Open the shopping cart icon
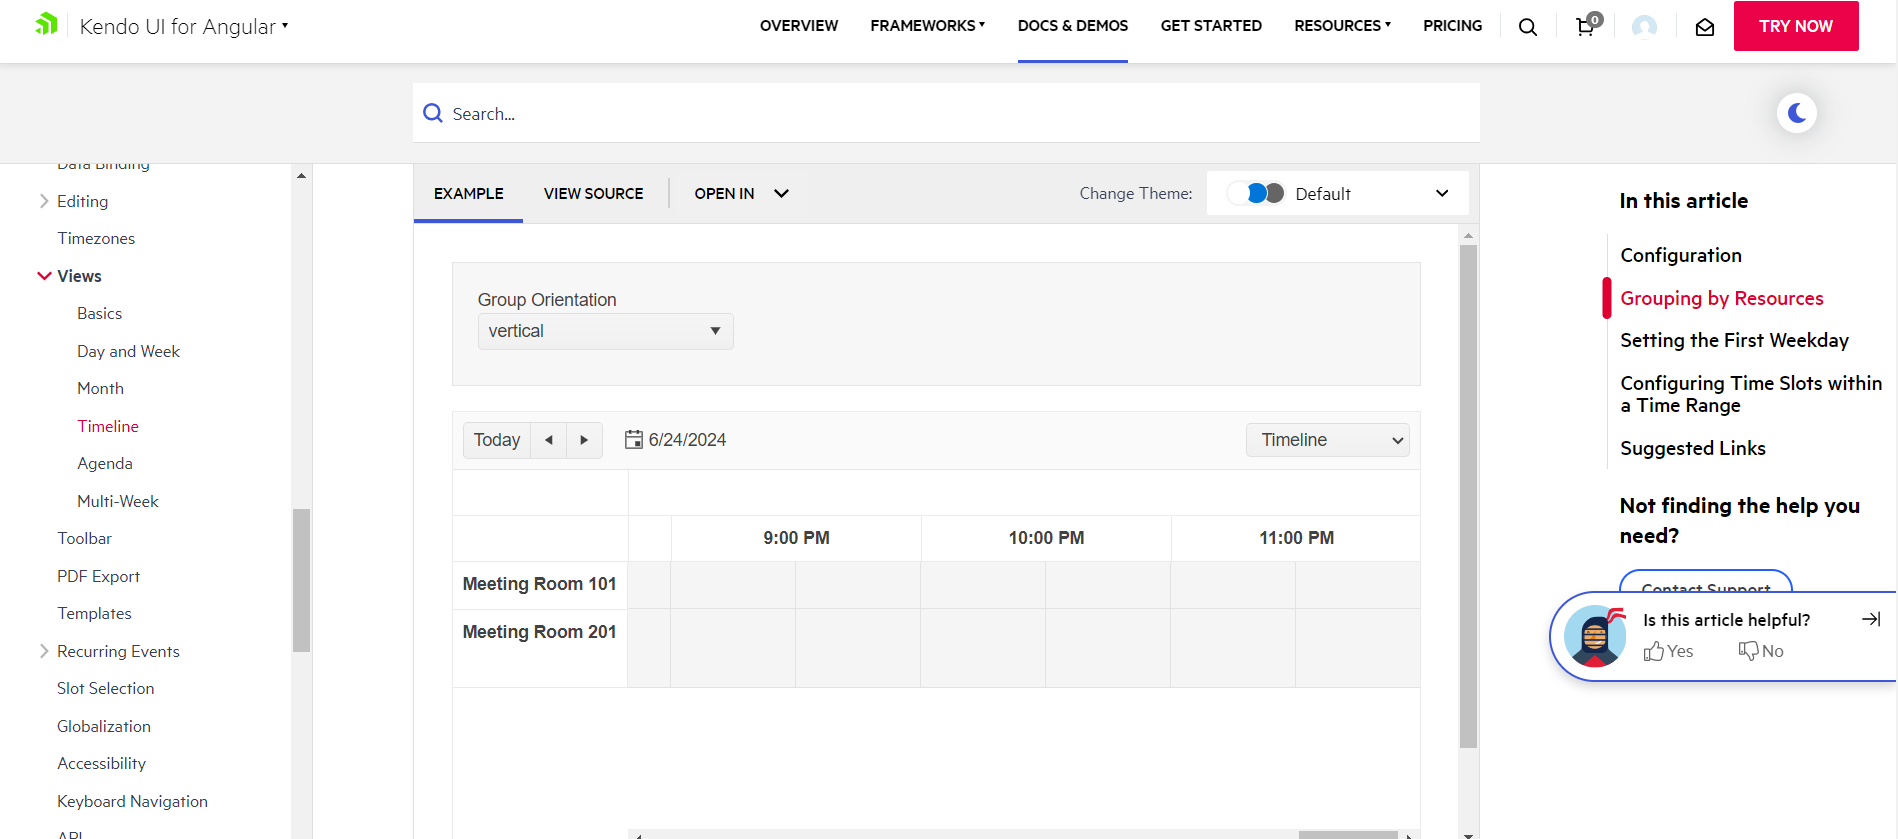This screenshot has height=839, width=1898. point(1586,27)
